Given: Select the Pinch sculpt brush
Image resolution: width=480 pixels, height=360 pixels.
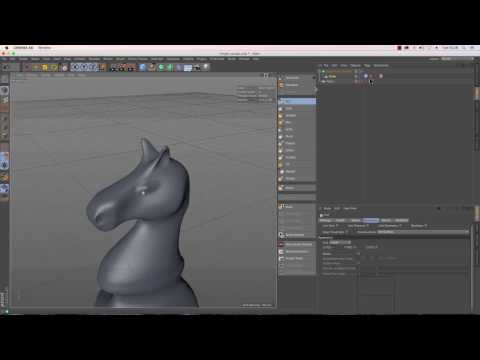Looking at the screenshot, I should 297,136.
